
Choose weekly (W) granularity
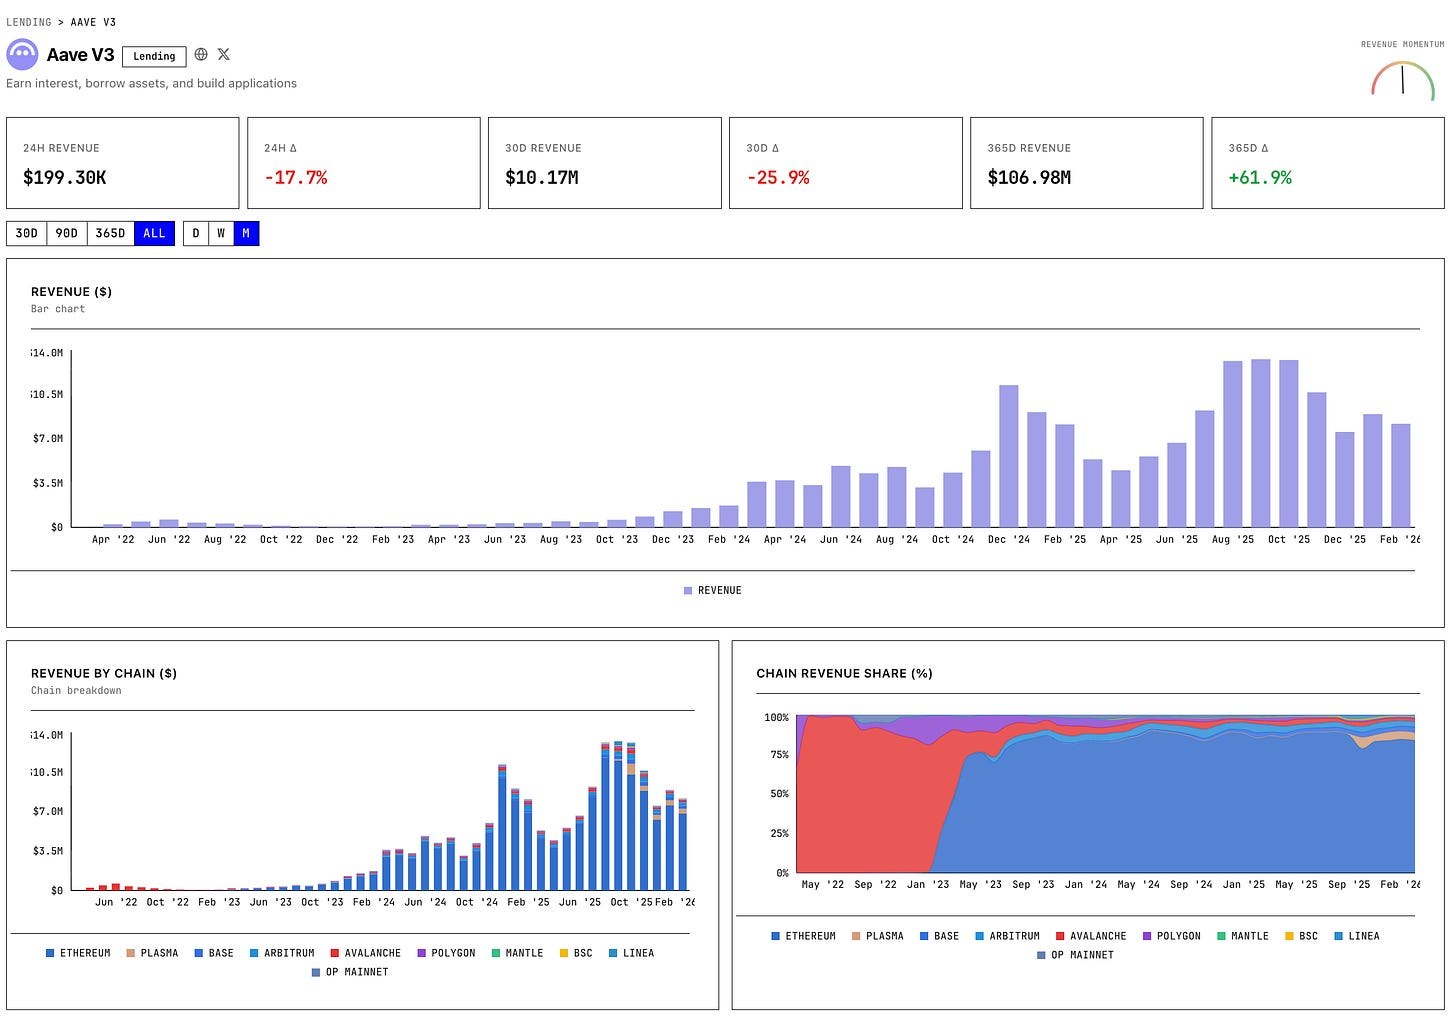click(x=221, y=234)
